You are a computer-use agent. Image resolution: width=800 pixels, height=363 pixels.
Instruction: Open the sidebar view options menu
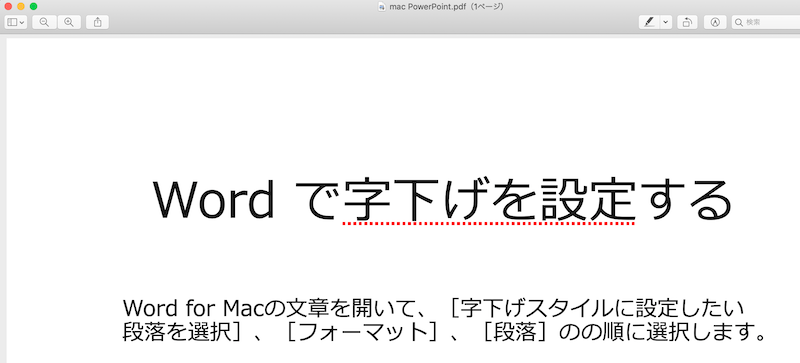pyautogui.click(x=16, y=22)
